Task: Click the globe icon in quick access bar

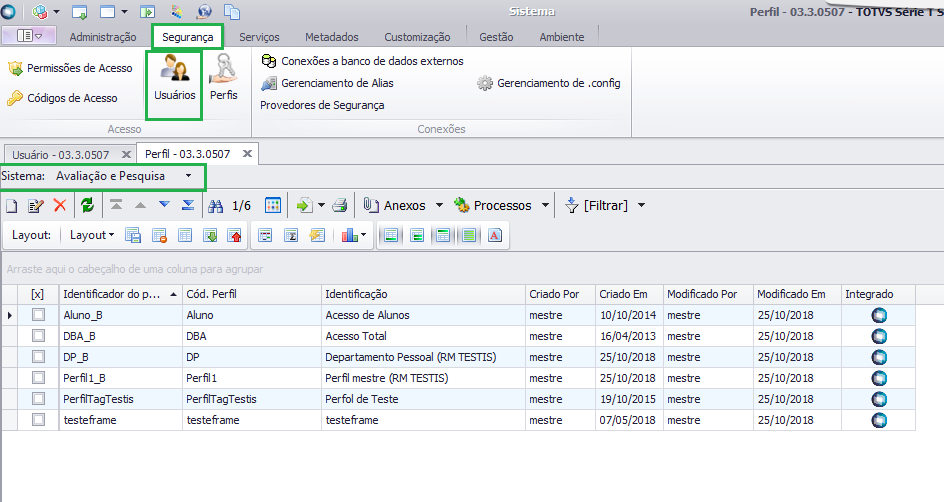Action: tap(204, 11)
